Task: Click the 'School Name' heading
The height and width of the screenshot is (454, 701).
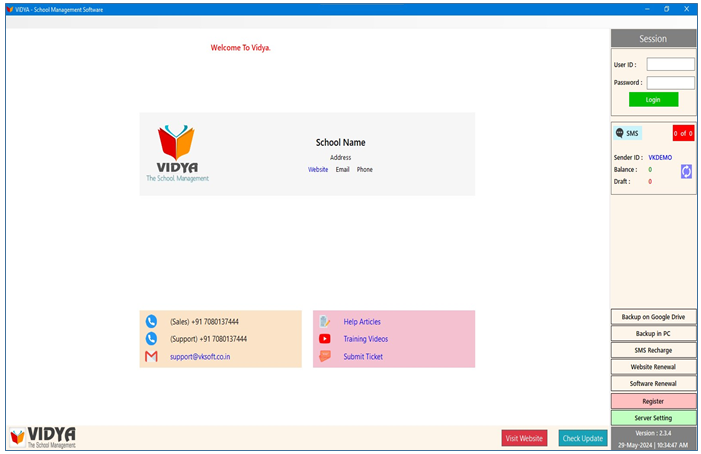Action: [341, 143]
